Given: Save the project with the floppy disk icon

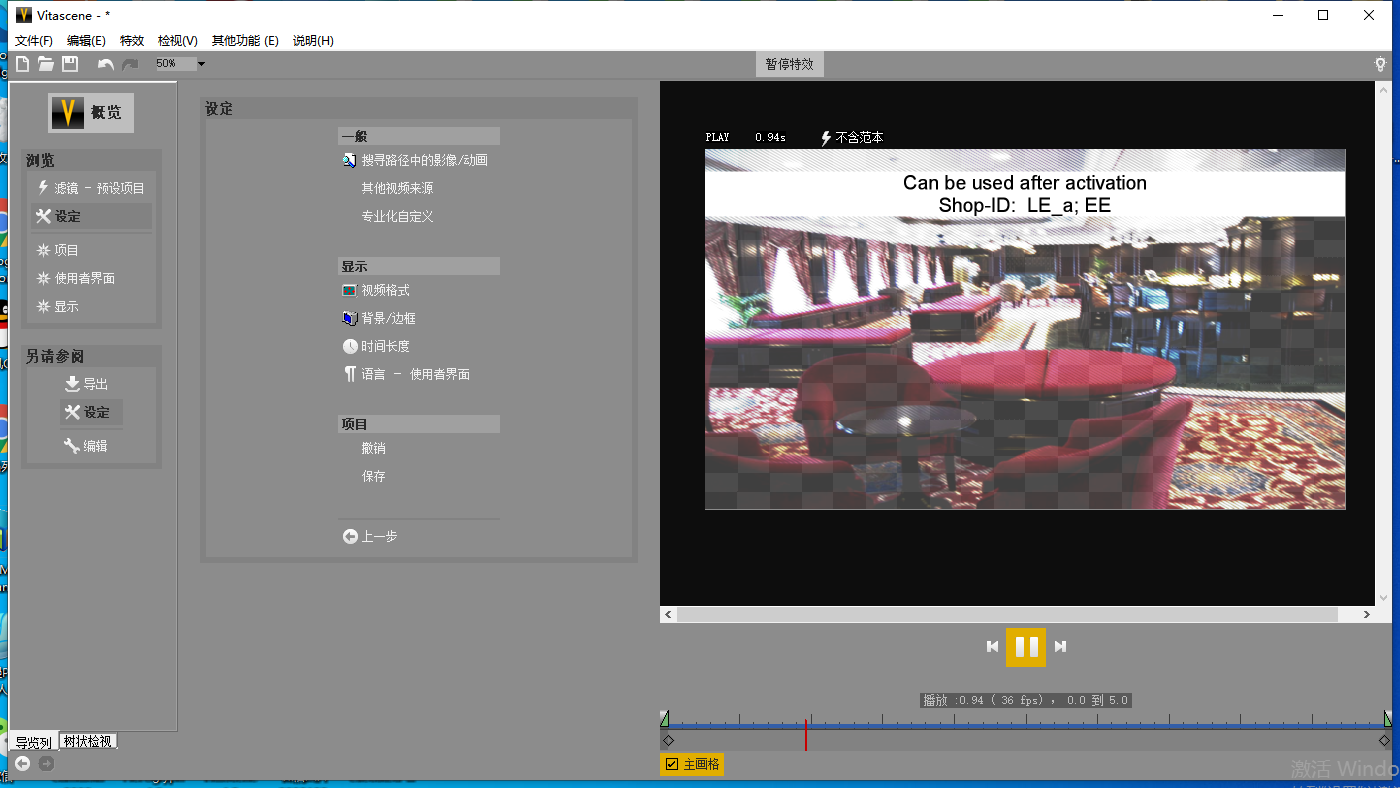Looking at the screenshot, I should click(x=70, y=64).
